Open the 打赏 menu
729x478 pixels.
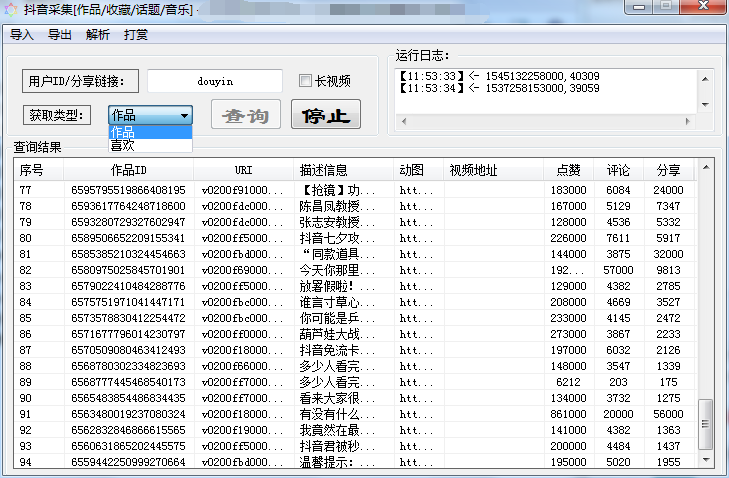(x=136, y=35)
